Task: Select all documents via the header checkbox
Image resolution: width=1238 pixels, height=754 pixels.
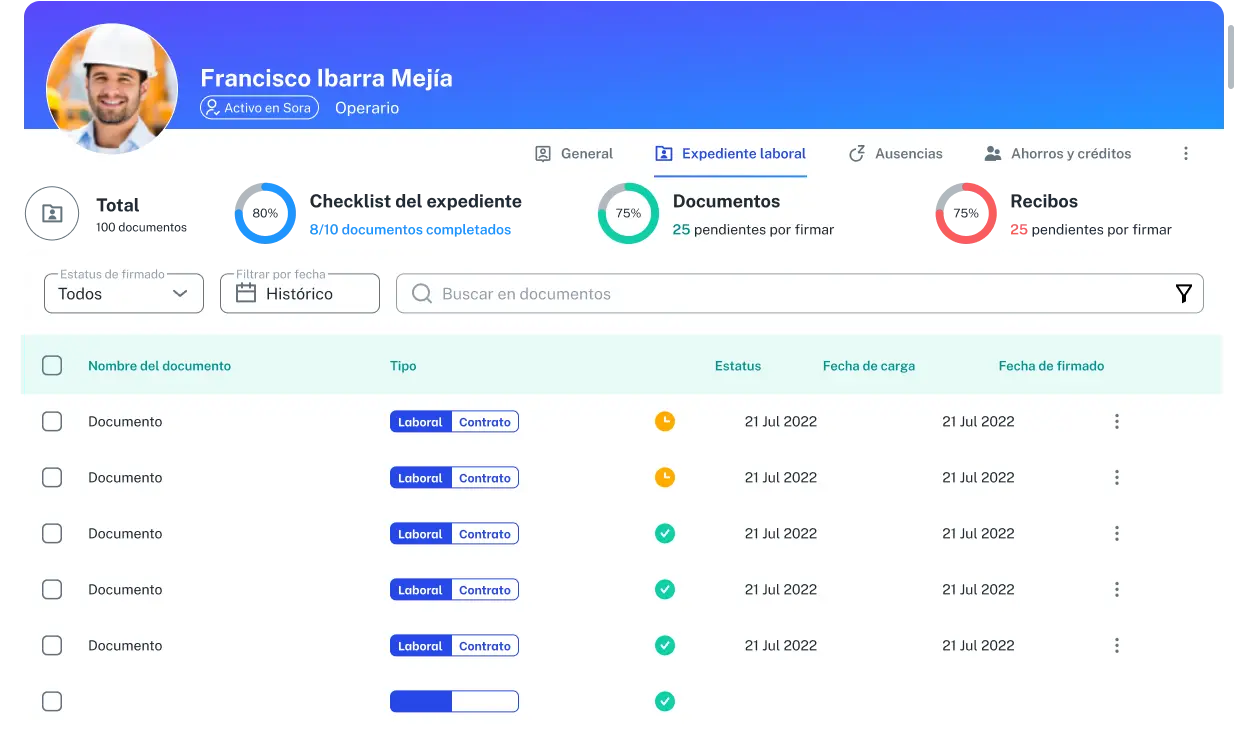Action: pyautogui.click(x=52, y=365)
